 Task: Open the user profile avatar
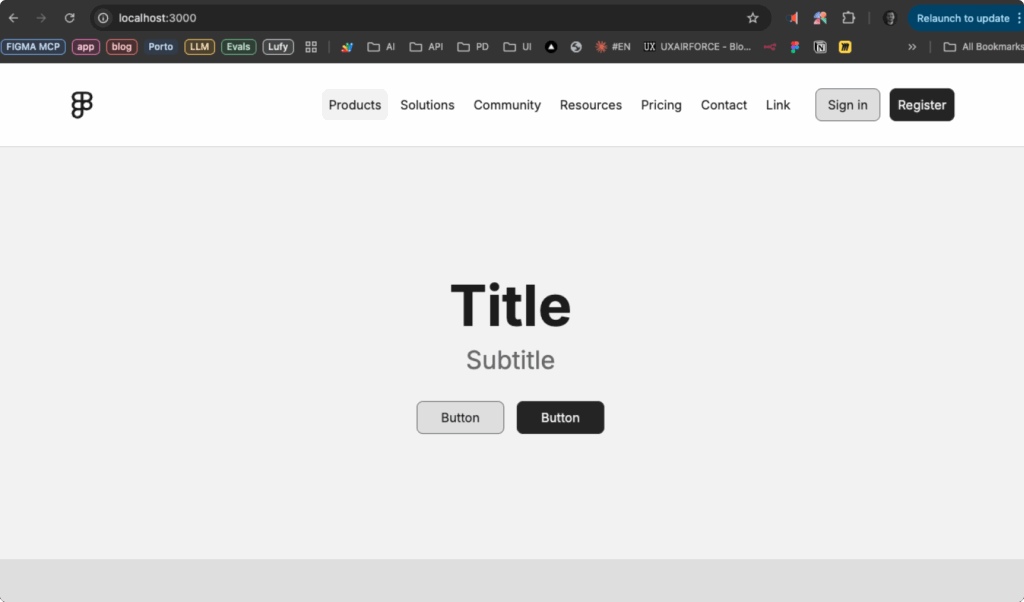click(x=889, y=18)
